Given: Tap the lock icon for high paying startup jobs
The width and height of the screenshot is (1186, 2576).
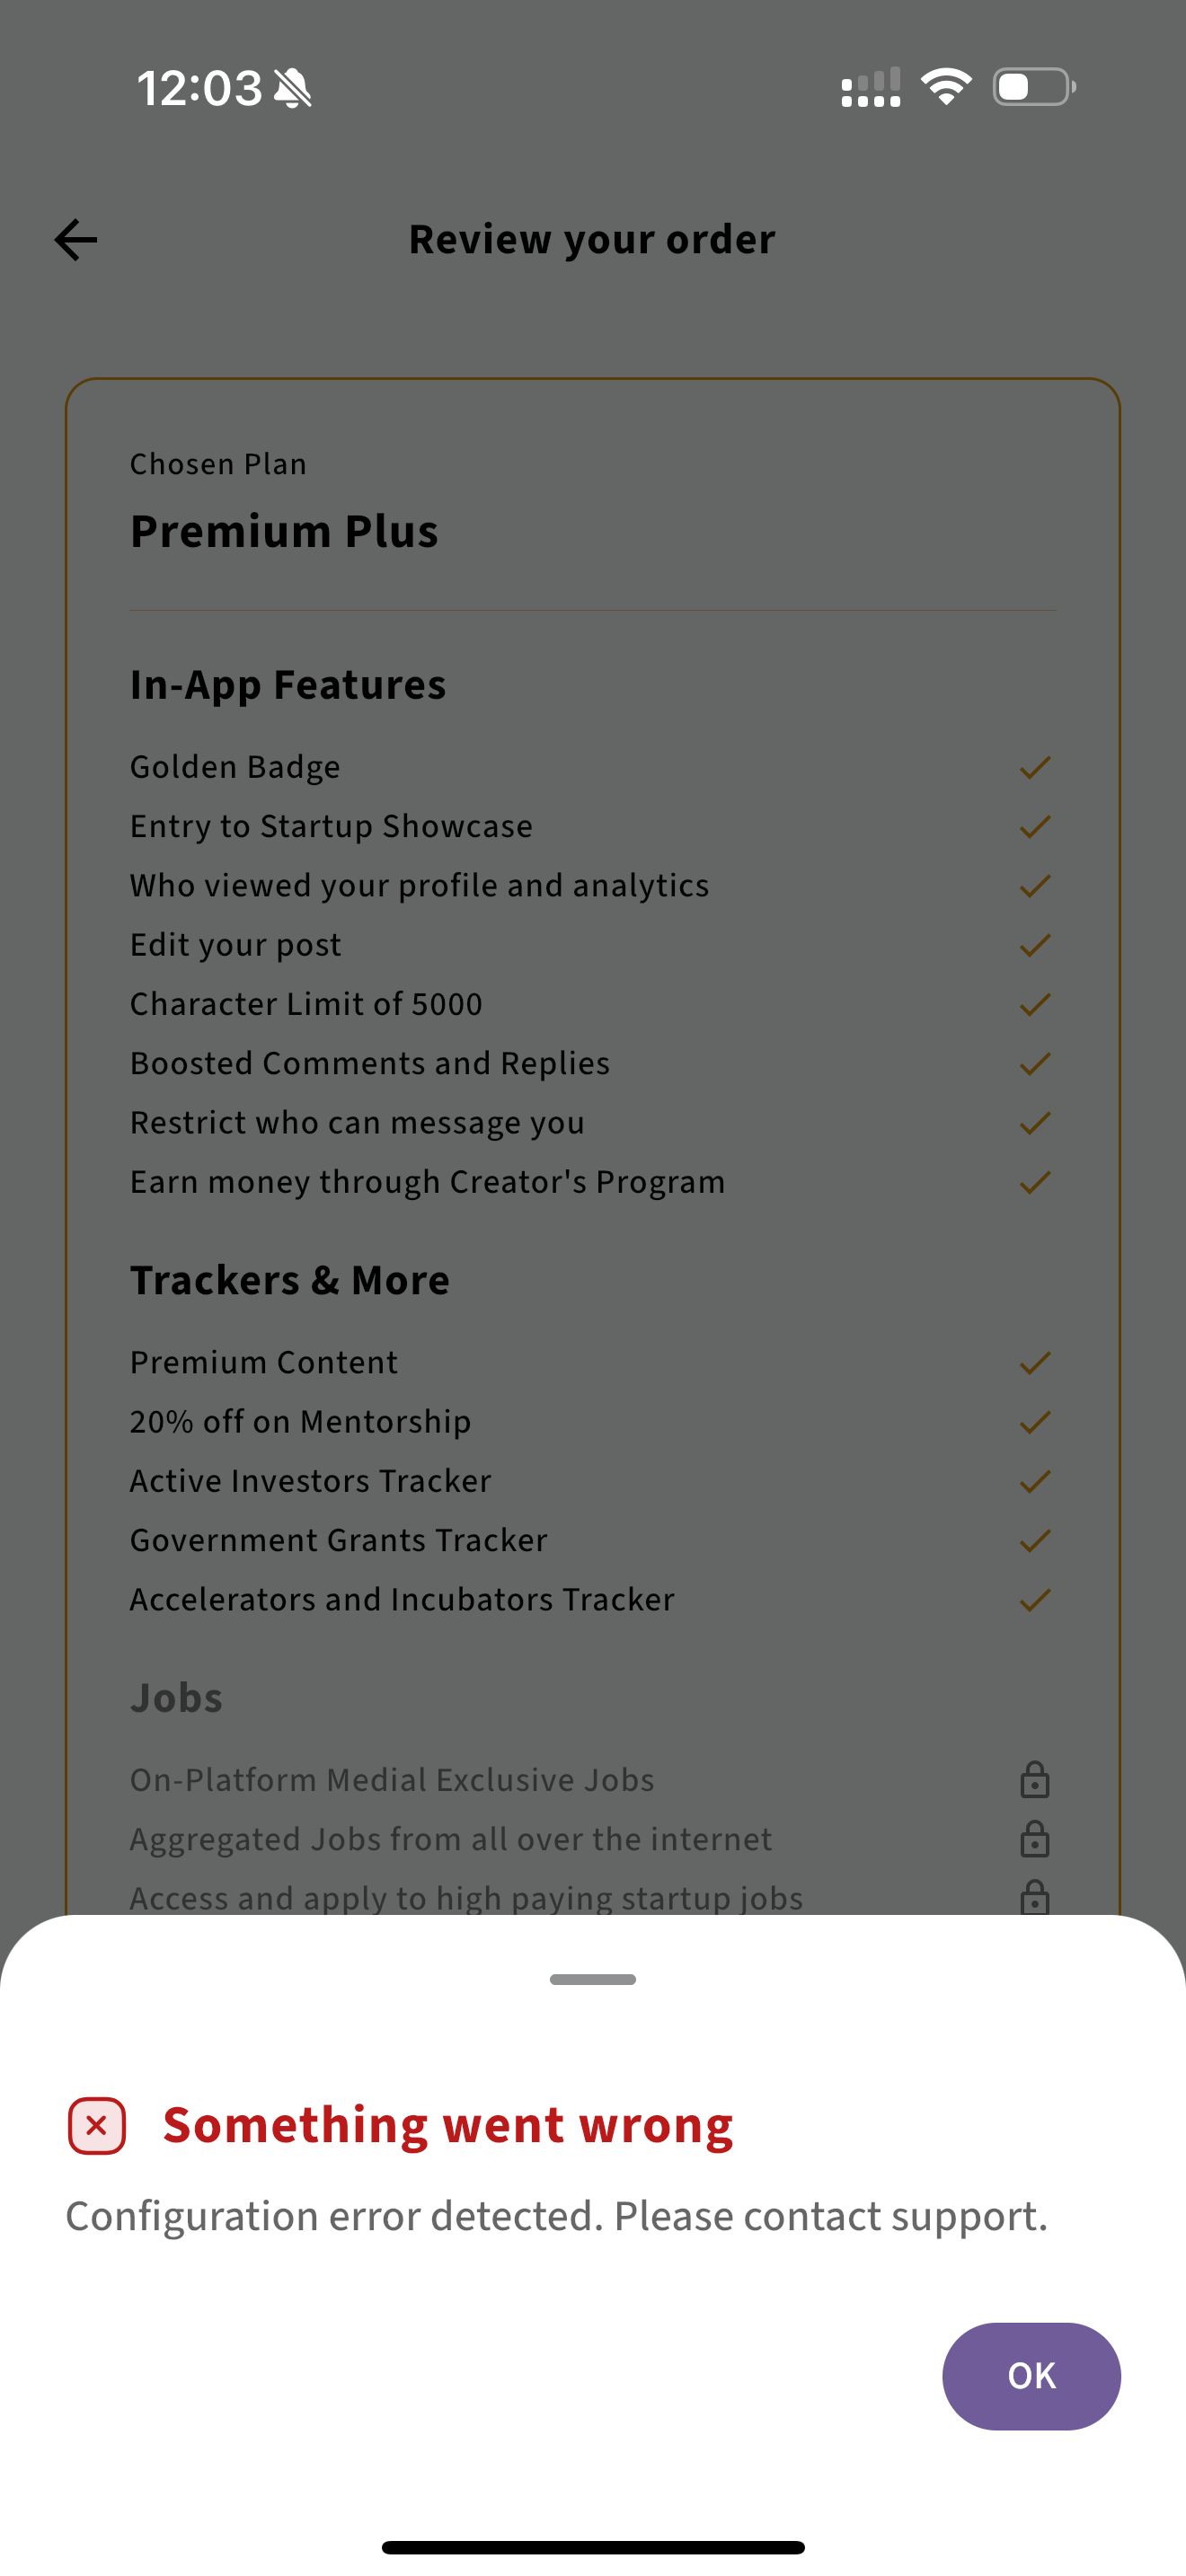Looking at the screenshot, I should point(1034,1897).
